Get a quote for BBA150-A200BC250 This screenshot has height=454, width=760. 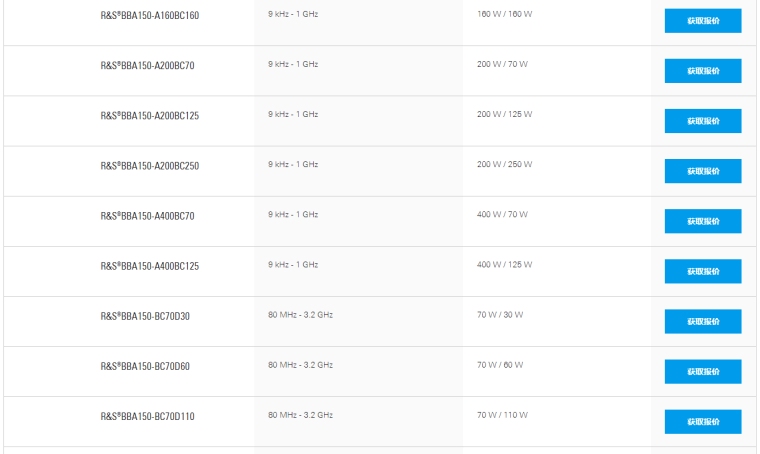pyautogui.click(x=702, y=171)
